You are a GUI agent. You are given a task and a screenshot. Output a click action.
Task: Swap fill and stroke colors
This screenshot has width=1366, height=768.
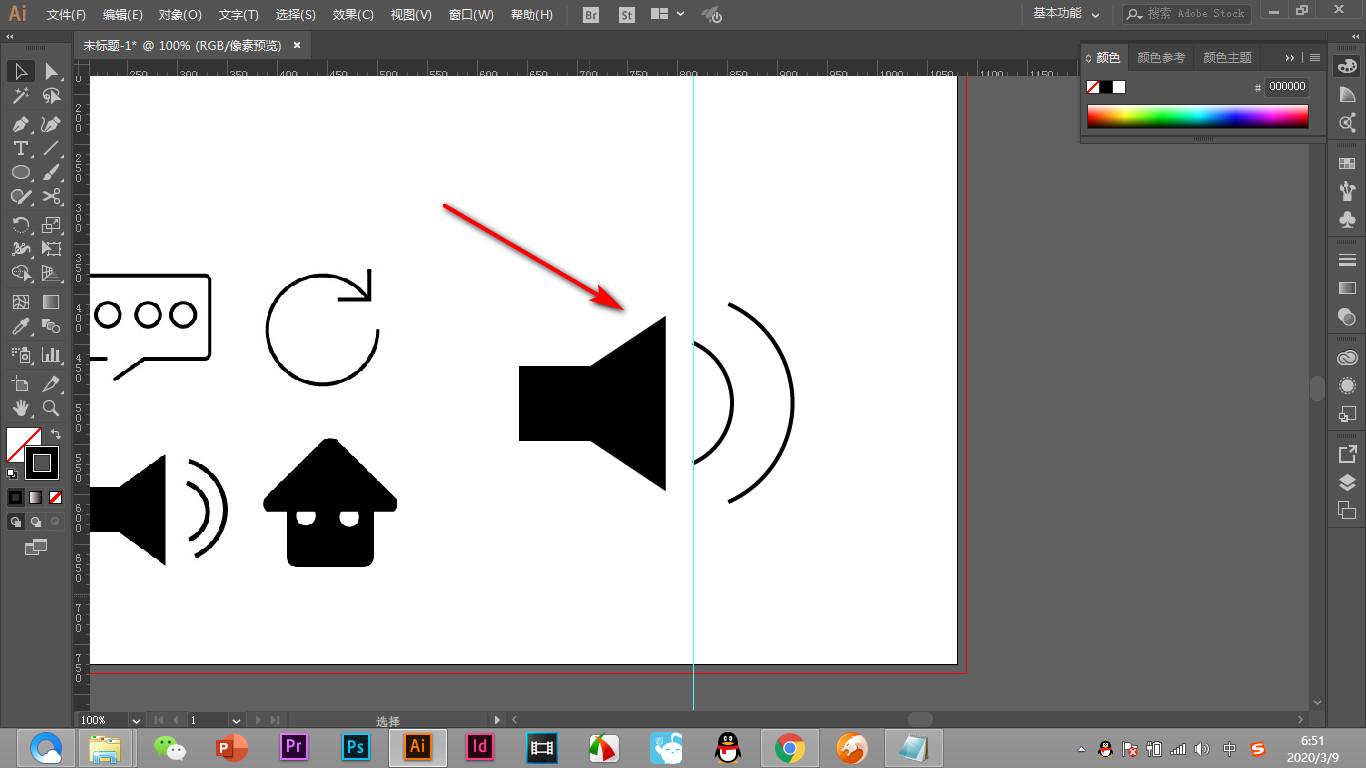click(x=56, y=434)
